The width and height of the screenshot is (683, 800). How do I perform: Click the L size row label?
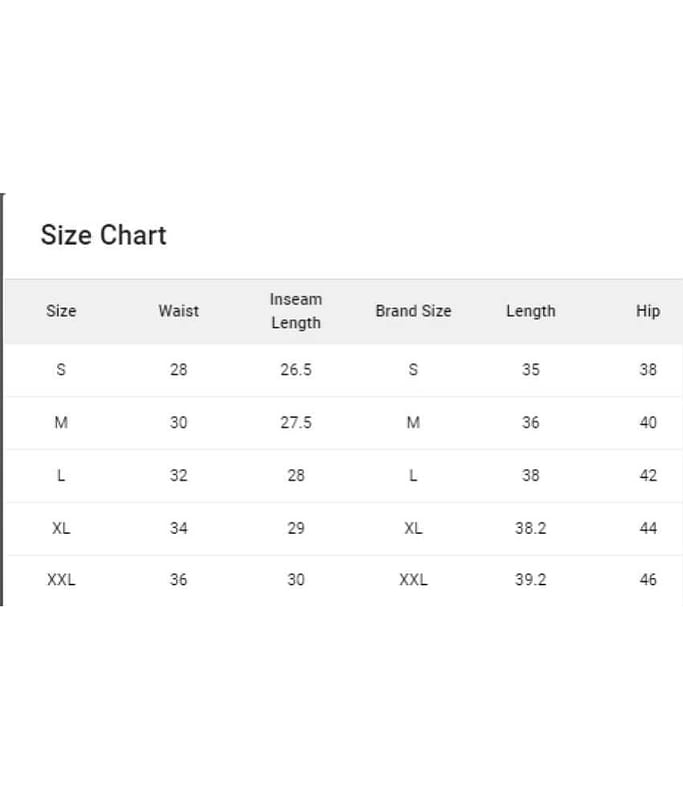[61, 476]
